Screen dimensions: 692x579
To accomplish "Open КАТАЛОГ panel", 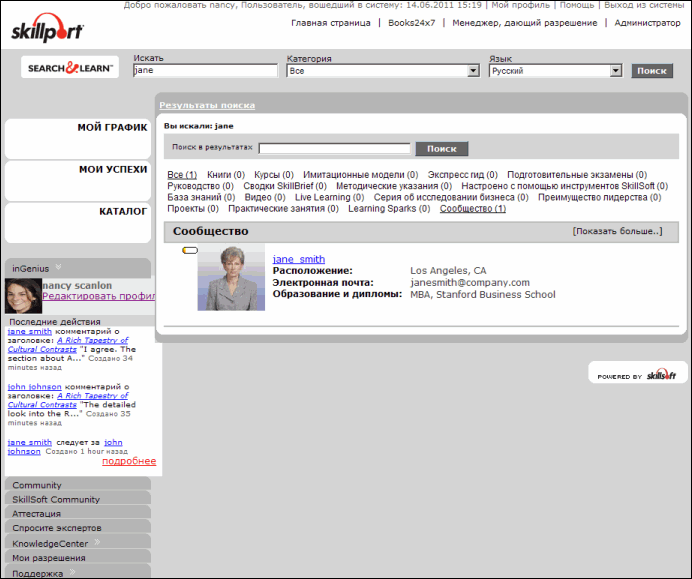I will click(78, 222).
